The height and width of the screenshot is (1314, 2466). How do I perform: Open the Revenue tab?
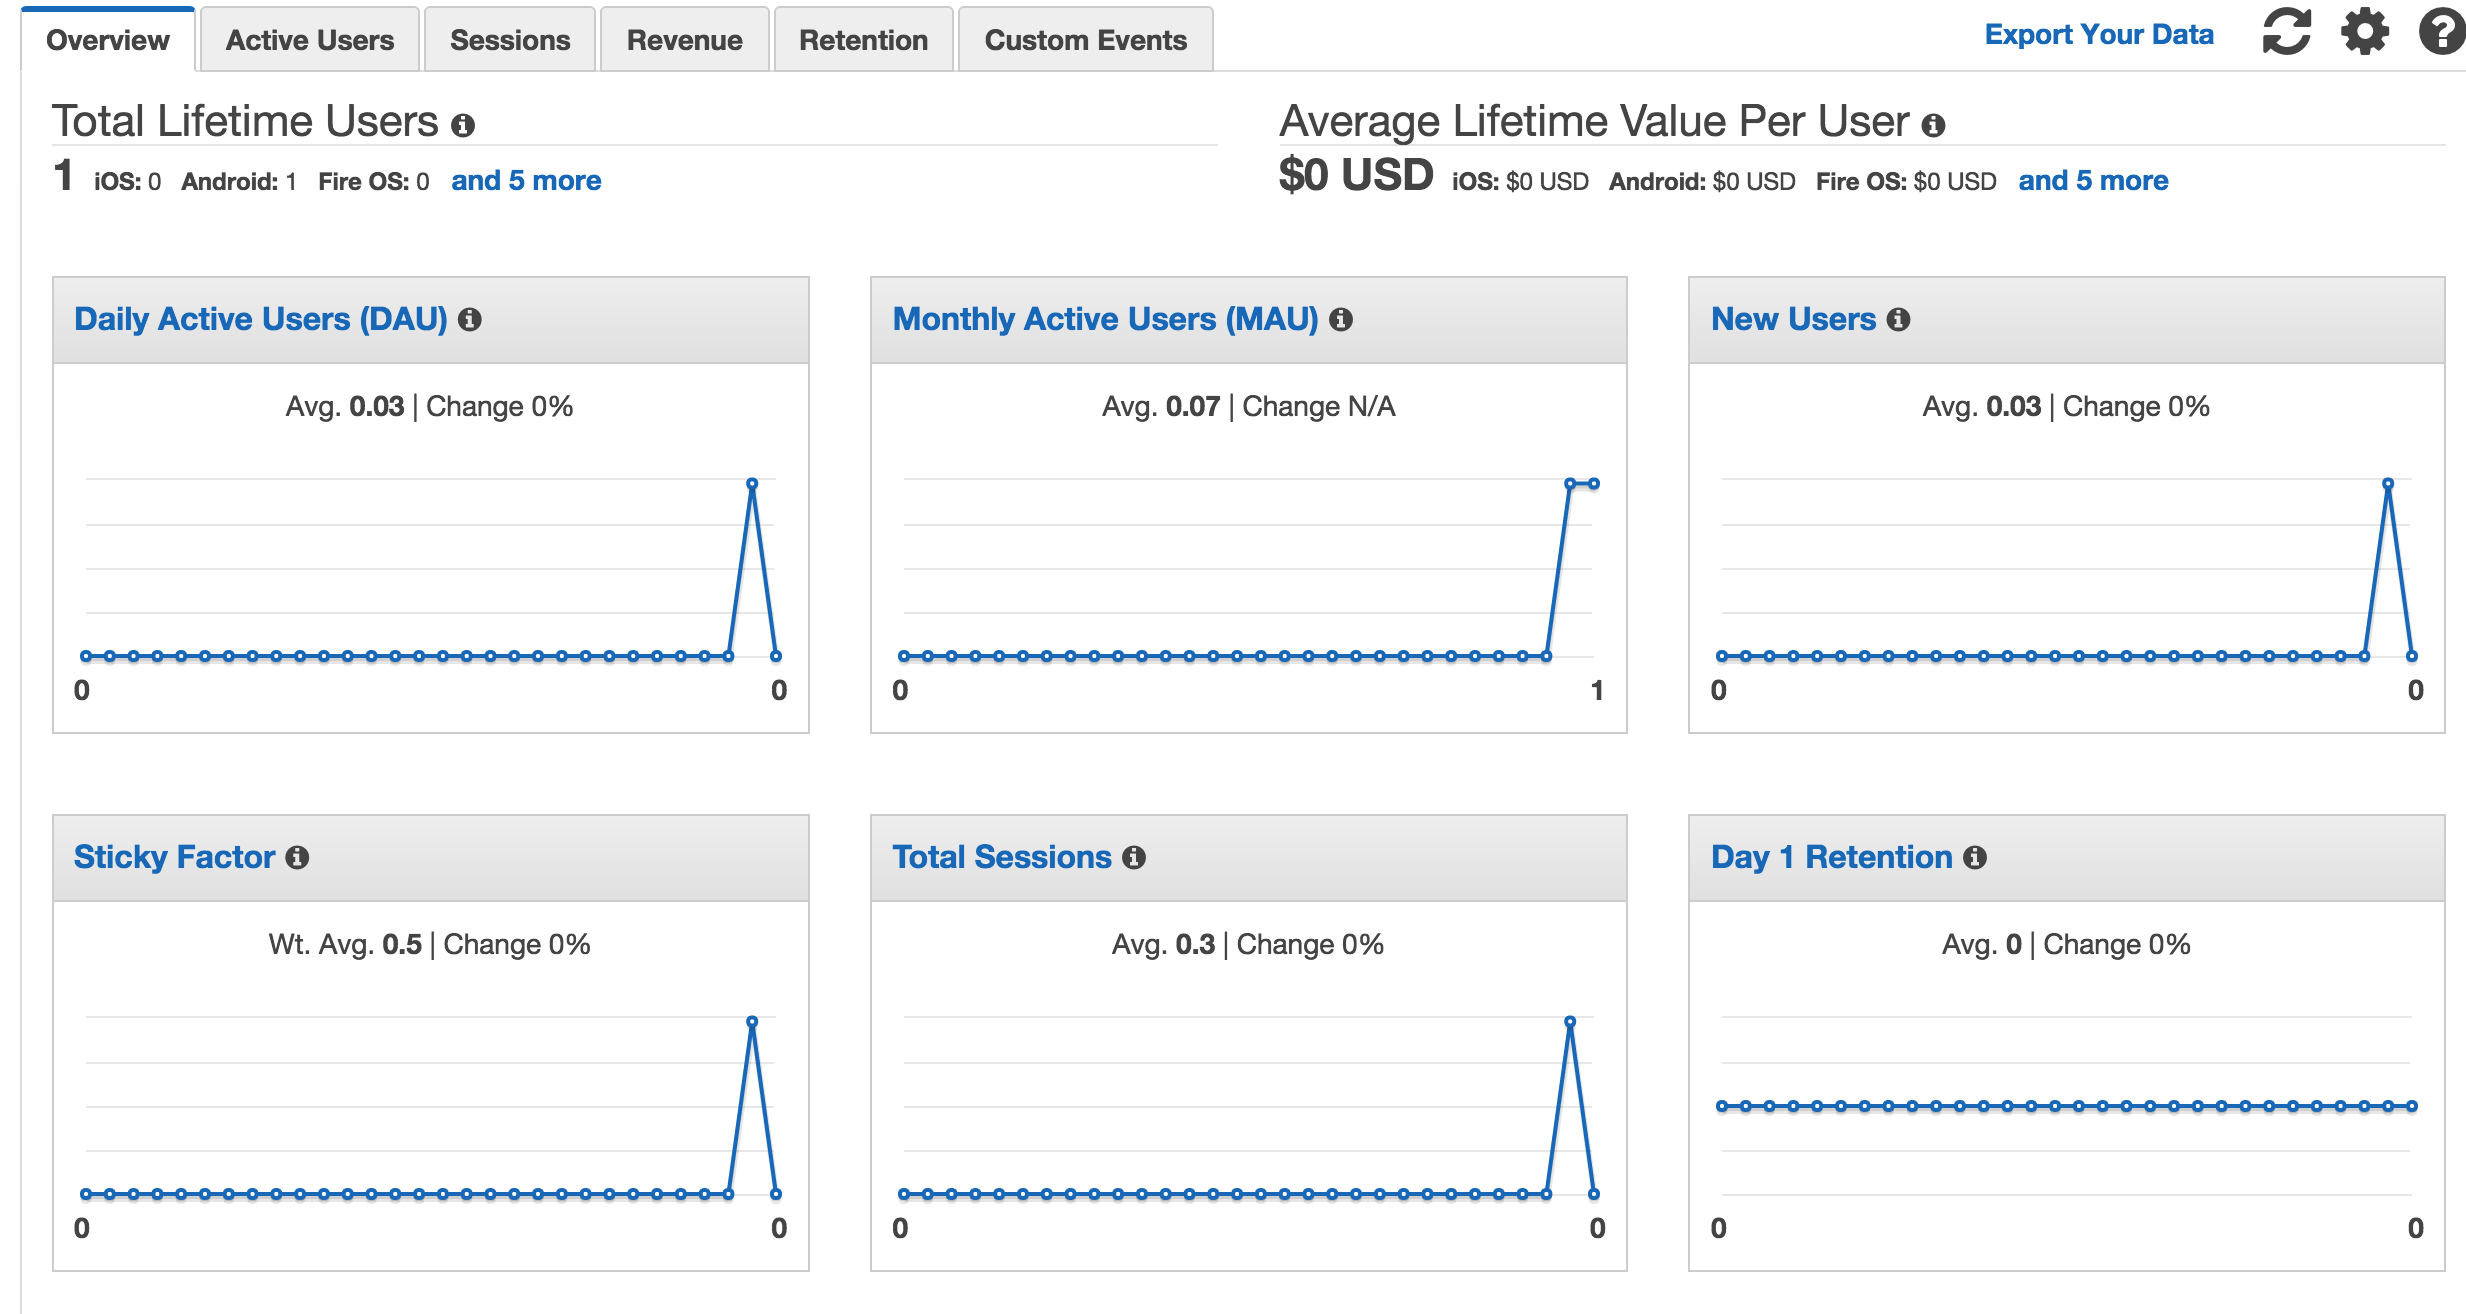coord(684,39)
